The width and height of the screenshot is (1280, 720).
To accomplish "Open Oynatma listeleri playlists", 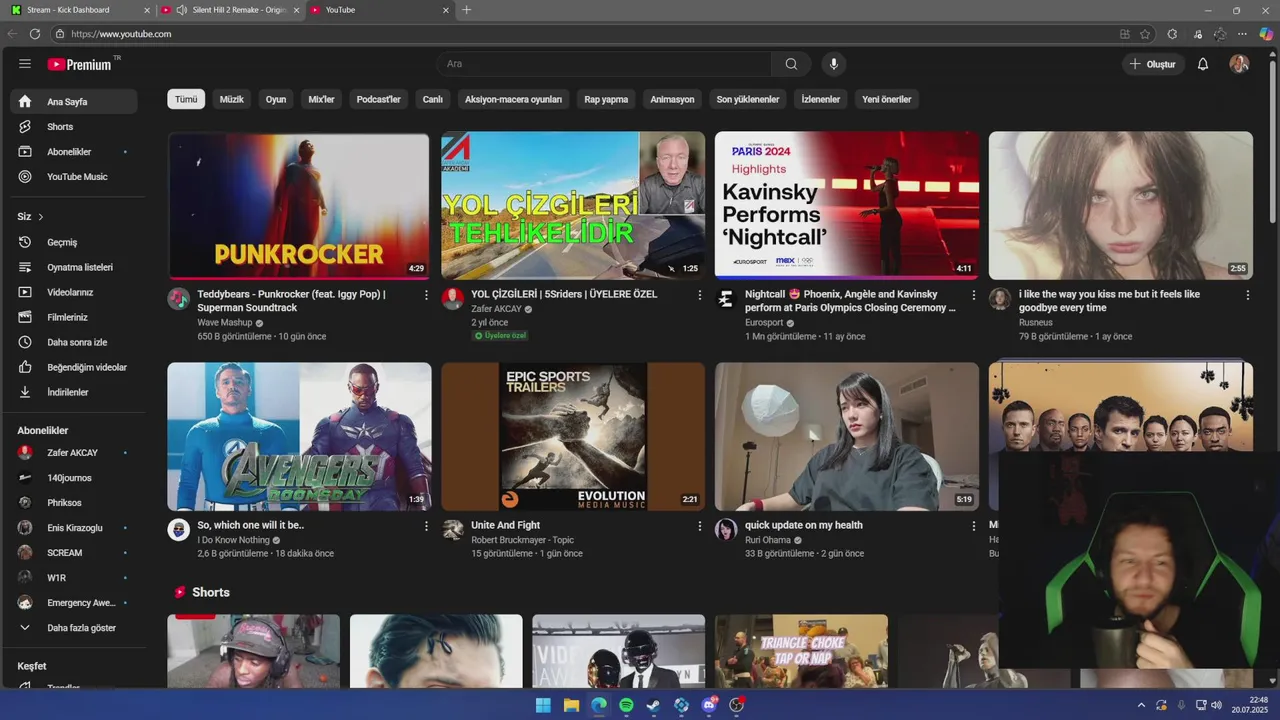I will tap(74, 267).
